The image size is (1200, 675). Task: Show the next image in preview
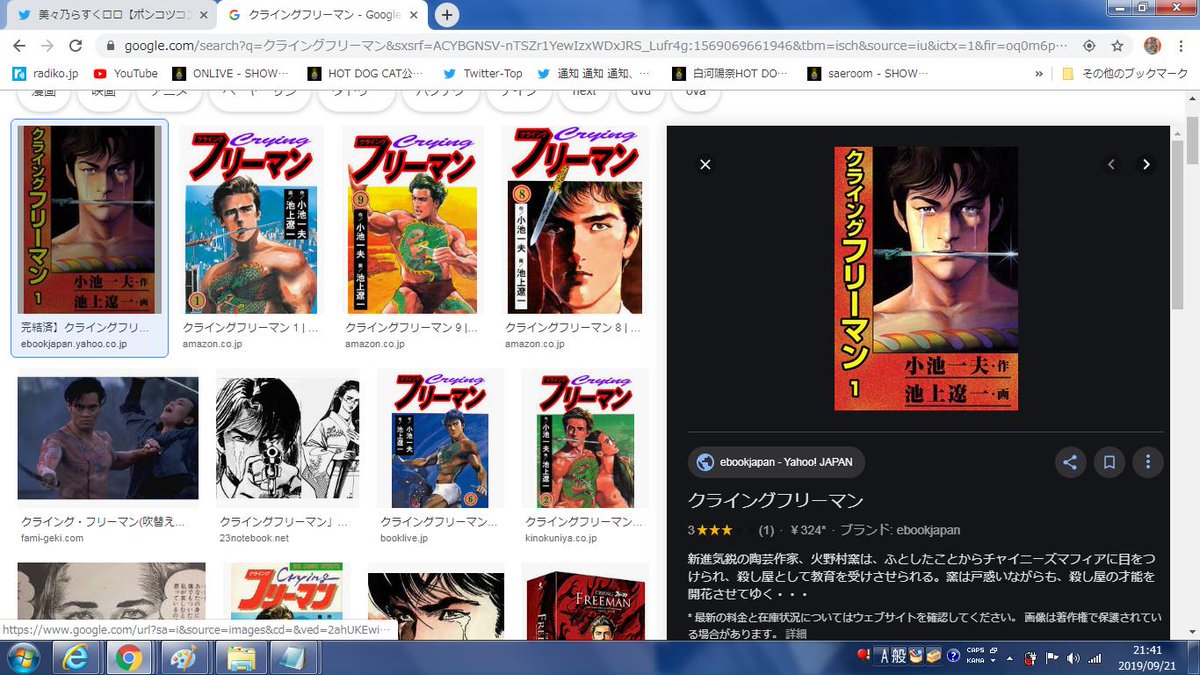[x=1146, y=164]
